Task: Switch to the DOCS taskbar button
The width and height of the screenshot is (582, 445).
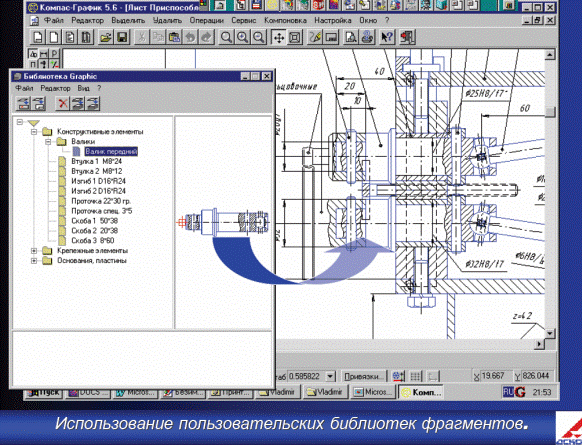Action: click(x=88, y=392)
